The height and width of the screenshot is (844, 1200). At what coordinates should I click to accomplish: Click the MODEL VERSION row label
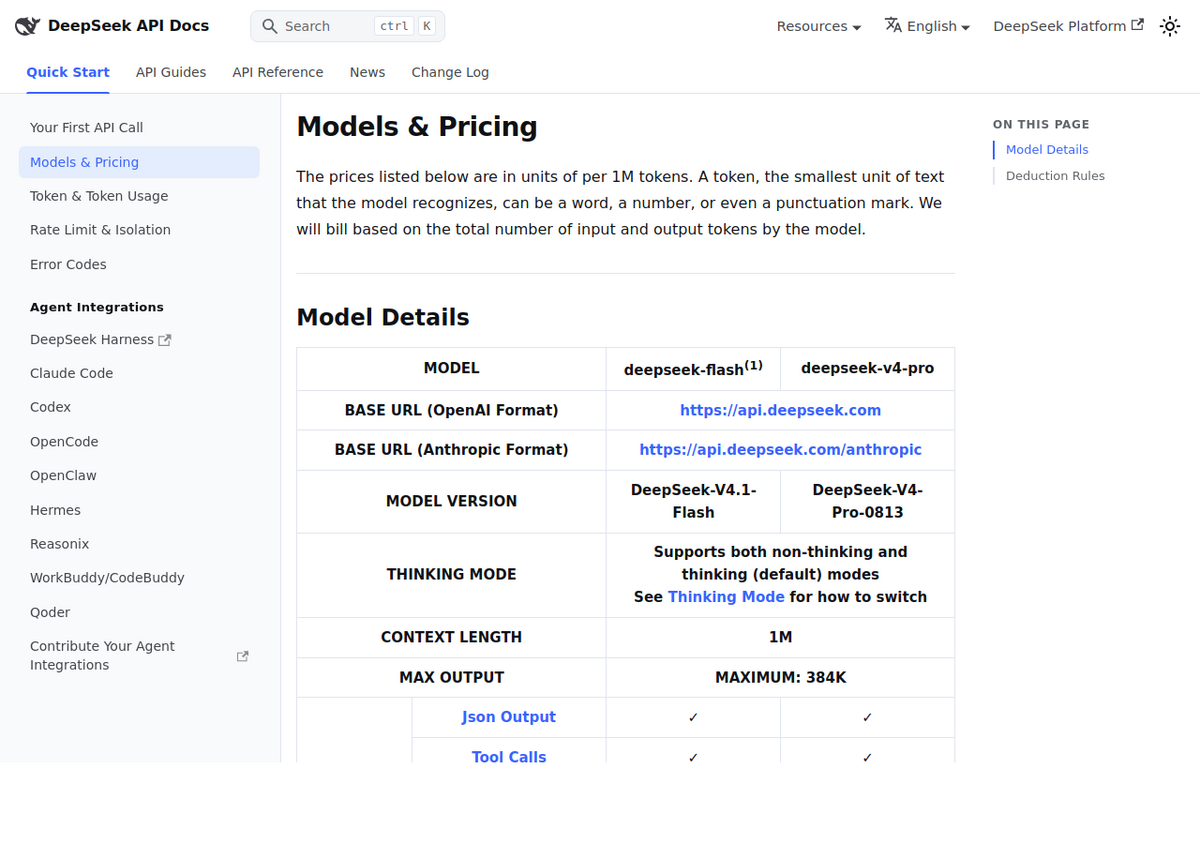[451, 501]
